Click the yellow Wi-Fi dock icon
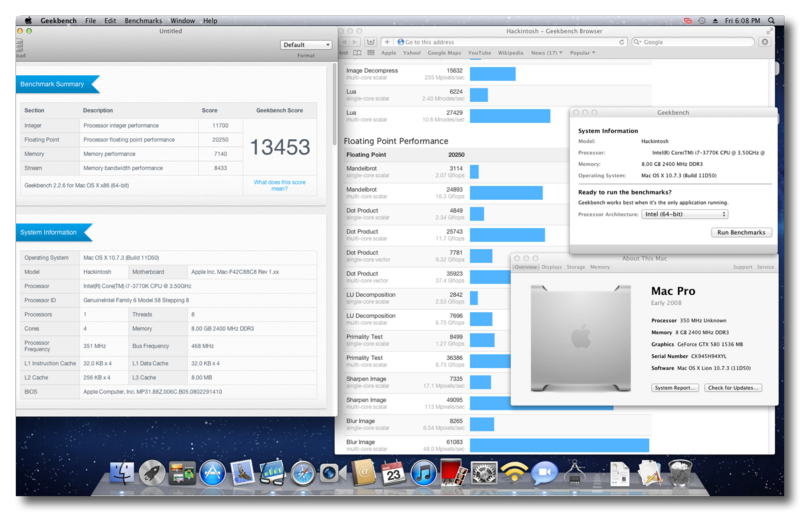 click(x=514, y=472)
